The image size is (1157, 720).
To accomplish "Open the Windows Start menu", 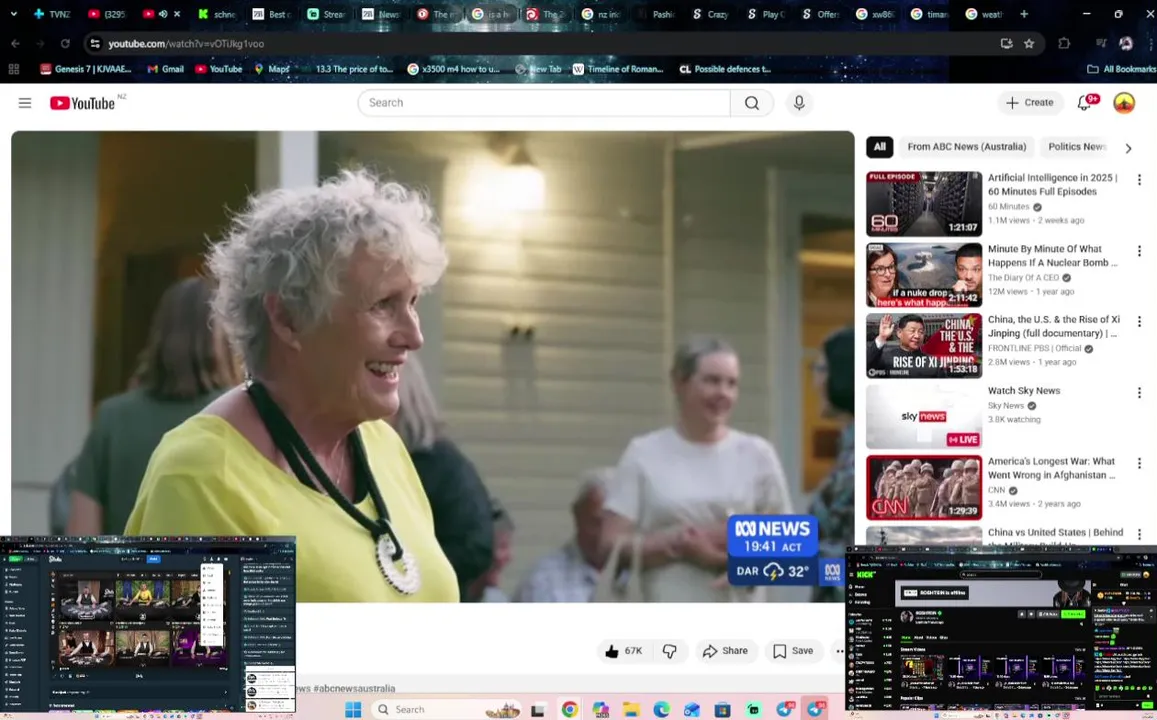I will [353, 710].
